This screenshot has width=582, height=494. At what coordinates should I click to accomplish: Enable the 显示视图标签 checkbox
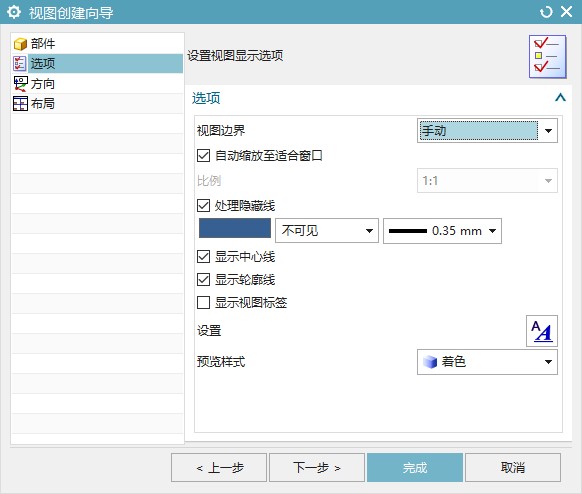click(203, 302)
